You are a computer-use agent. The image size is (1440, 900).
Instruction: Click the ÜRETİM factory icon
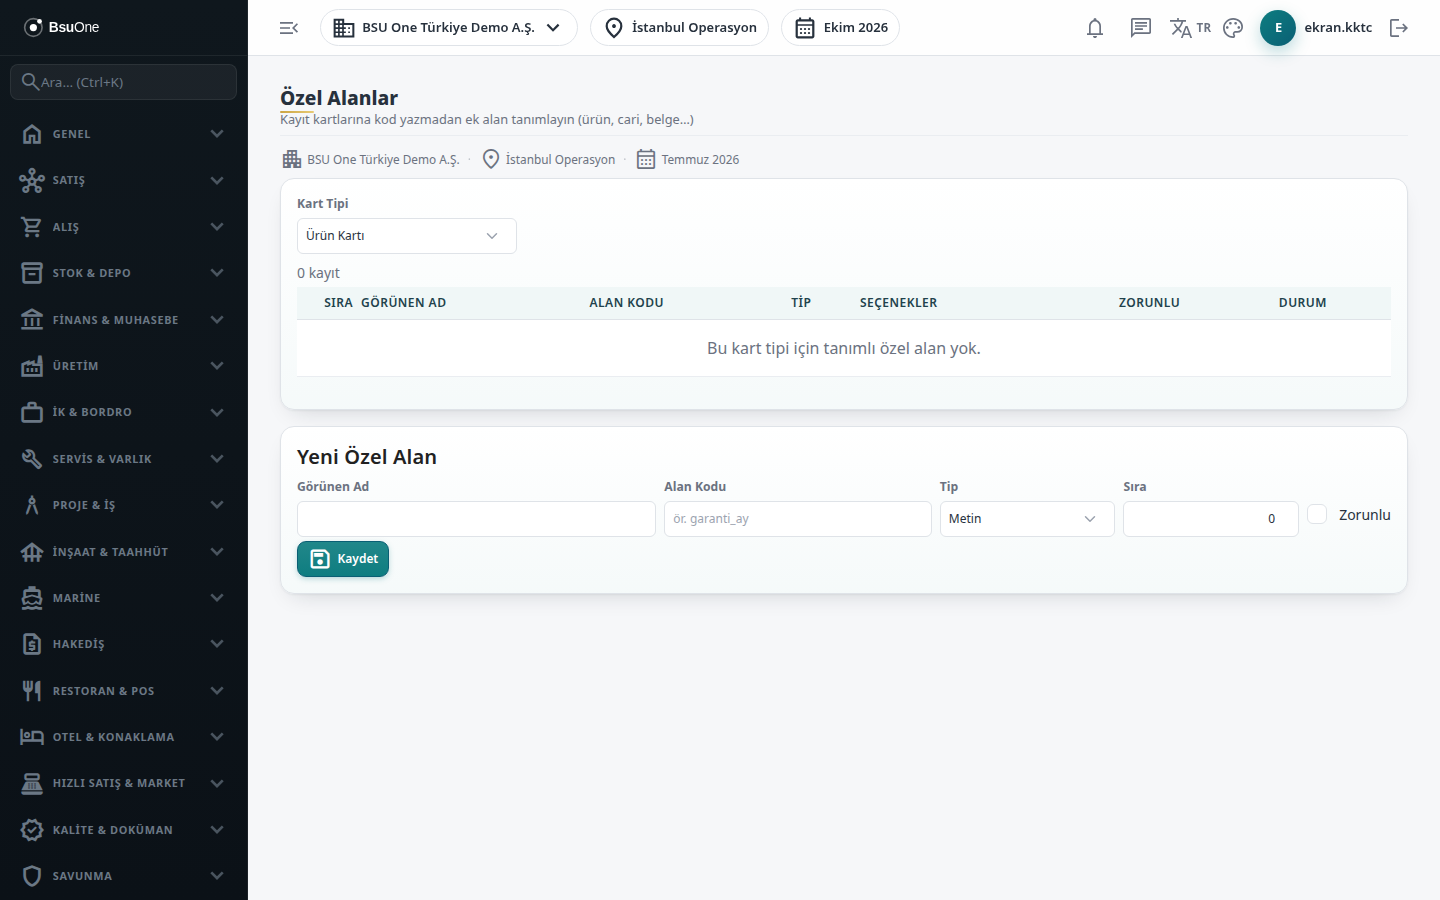(32, 366)
